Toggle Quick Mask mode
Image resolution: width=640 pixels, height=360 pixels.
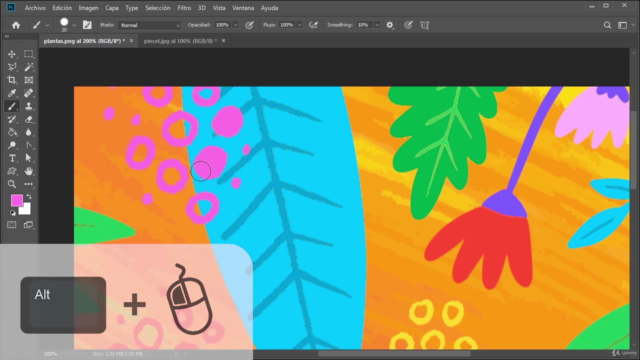click(x=12, y=225)
